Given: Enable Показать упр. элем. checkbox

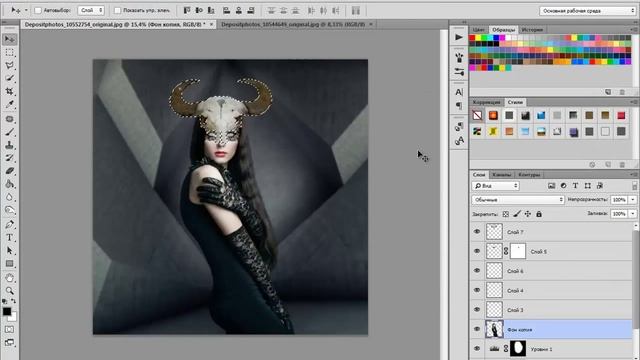Looking at the screenshot, I should (x=118, y=10).
